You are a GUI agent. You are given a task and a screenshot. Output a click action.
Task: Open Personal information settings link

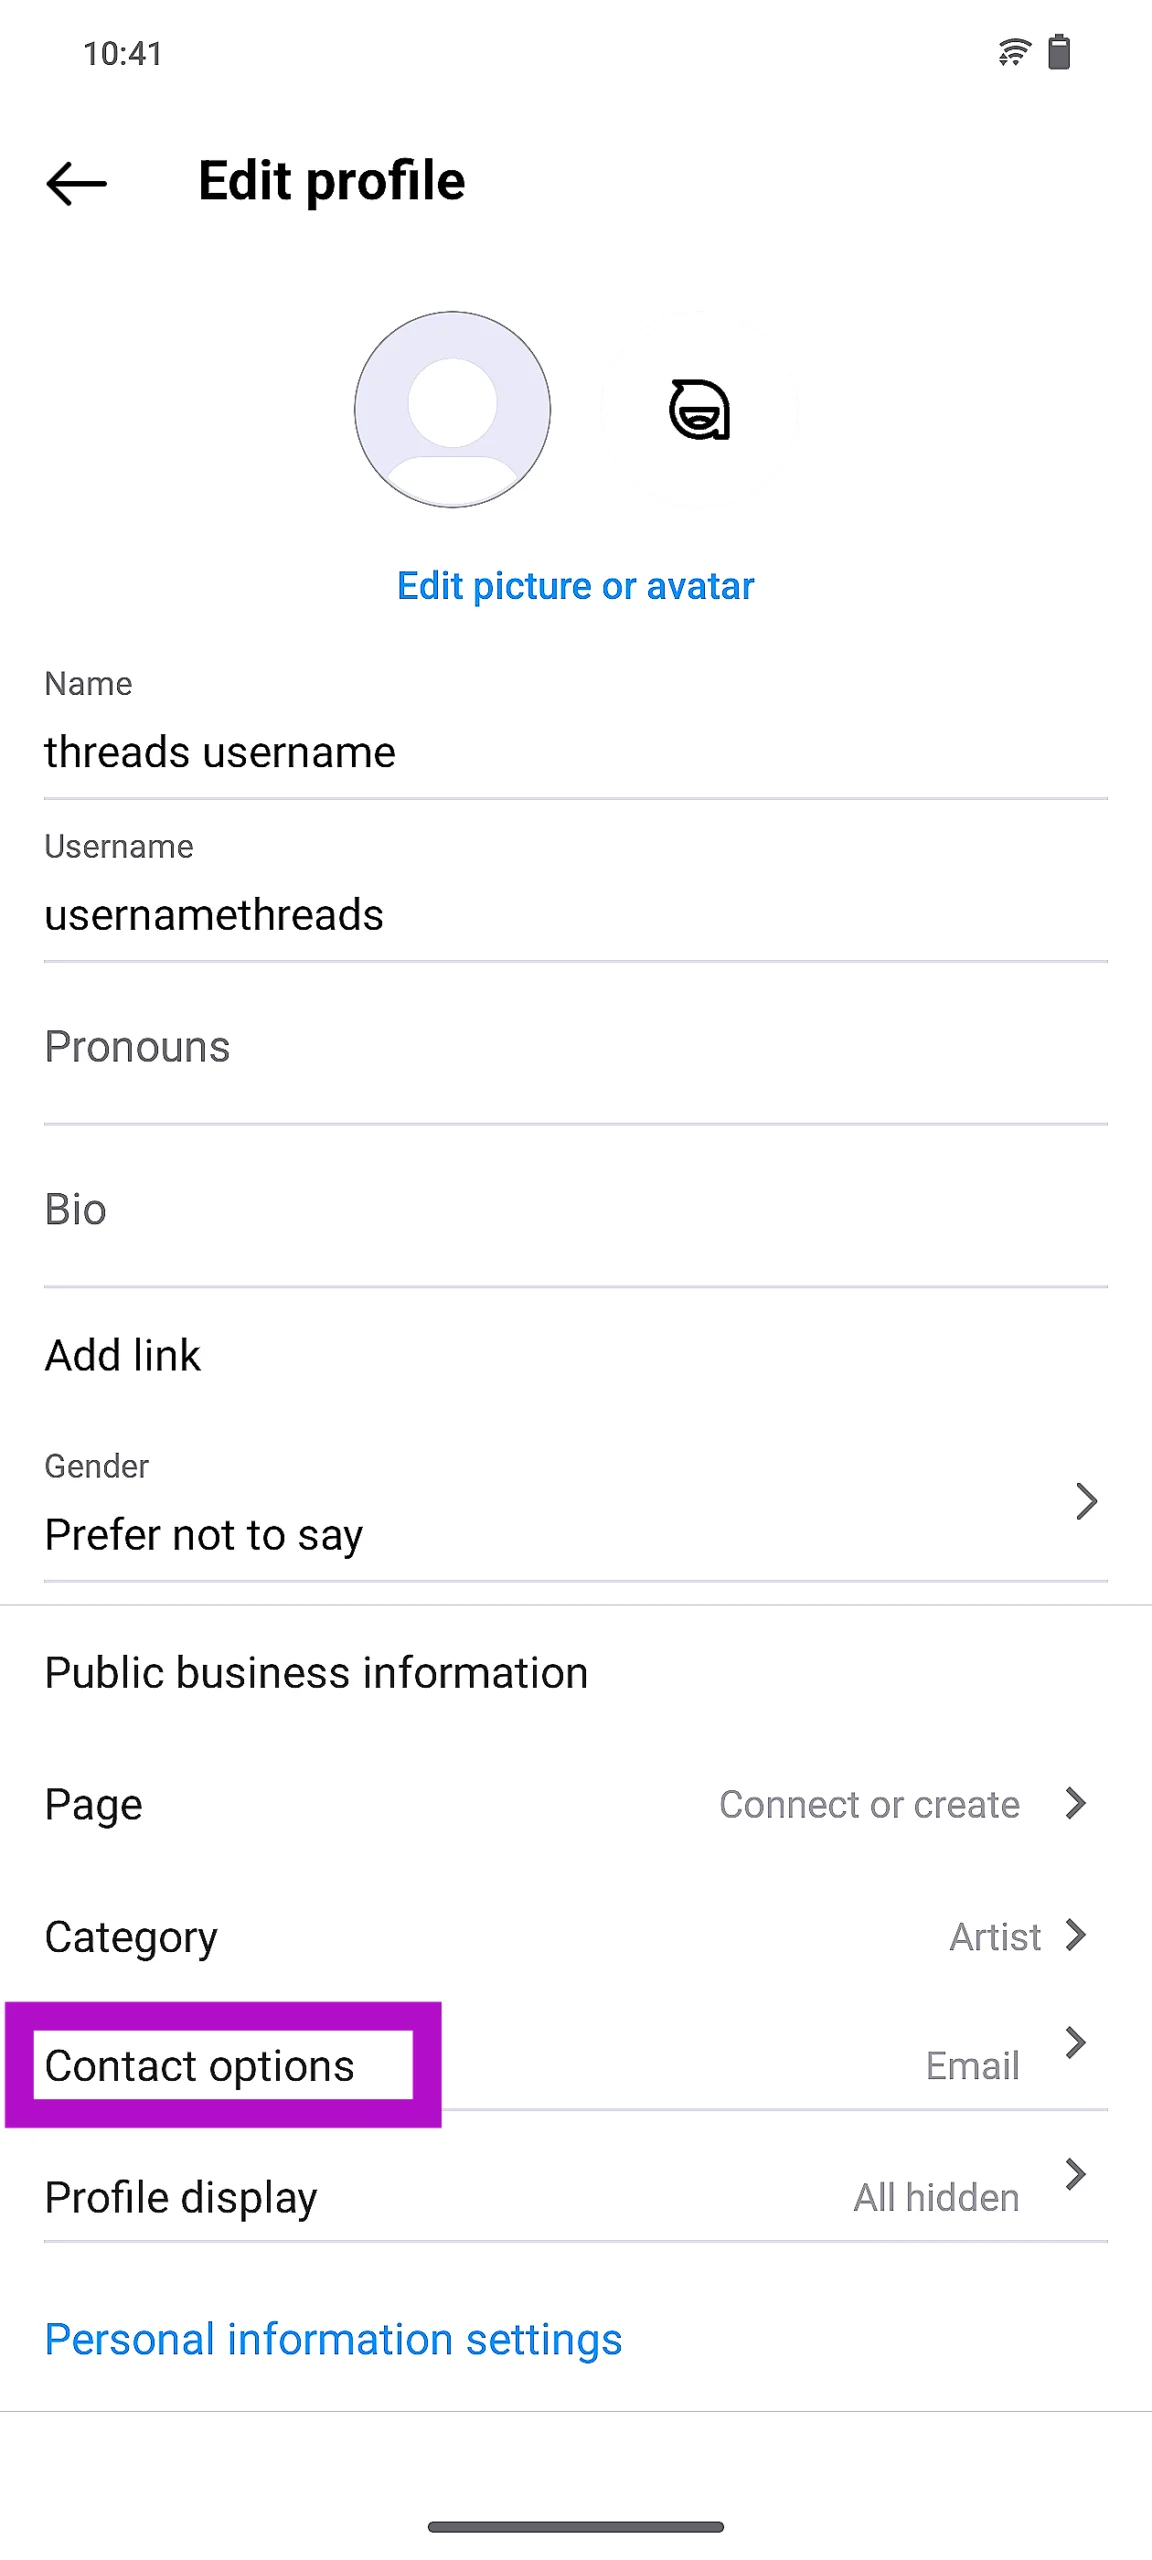tap(333, 2340)
